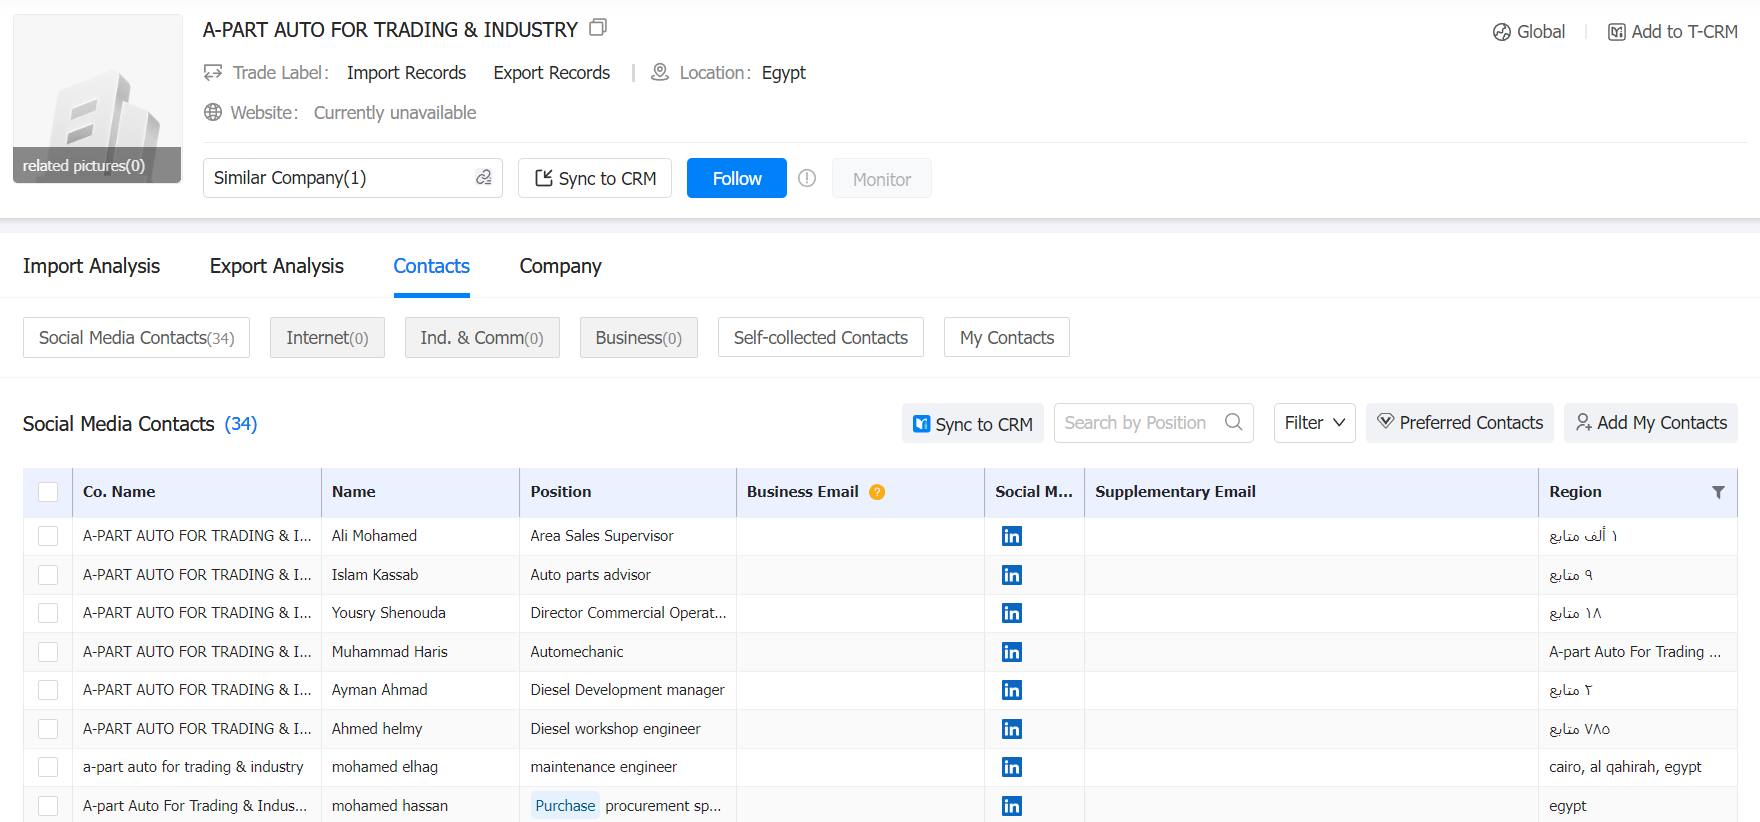Open LinkedIn profile for Yousry Shenouda
The width and height of the screenshot is (1760, 822).
click(1011, 613)
